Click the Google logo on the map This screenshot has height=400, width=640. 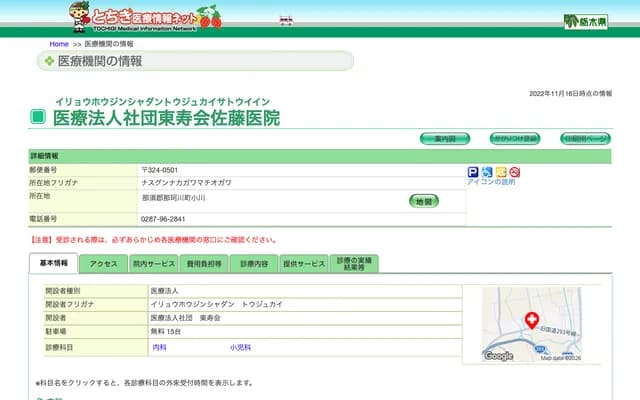[x=498, y=356]
